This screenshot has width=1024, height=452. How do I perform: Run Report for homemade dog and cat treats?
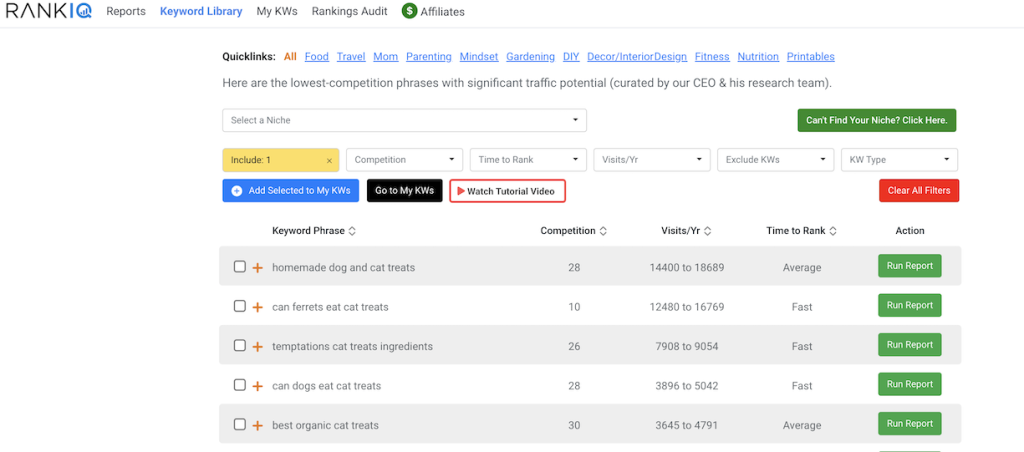pos(910,266)
